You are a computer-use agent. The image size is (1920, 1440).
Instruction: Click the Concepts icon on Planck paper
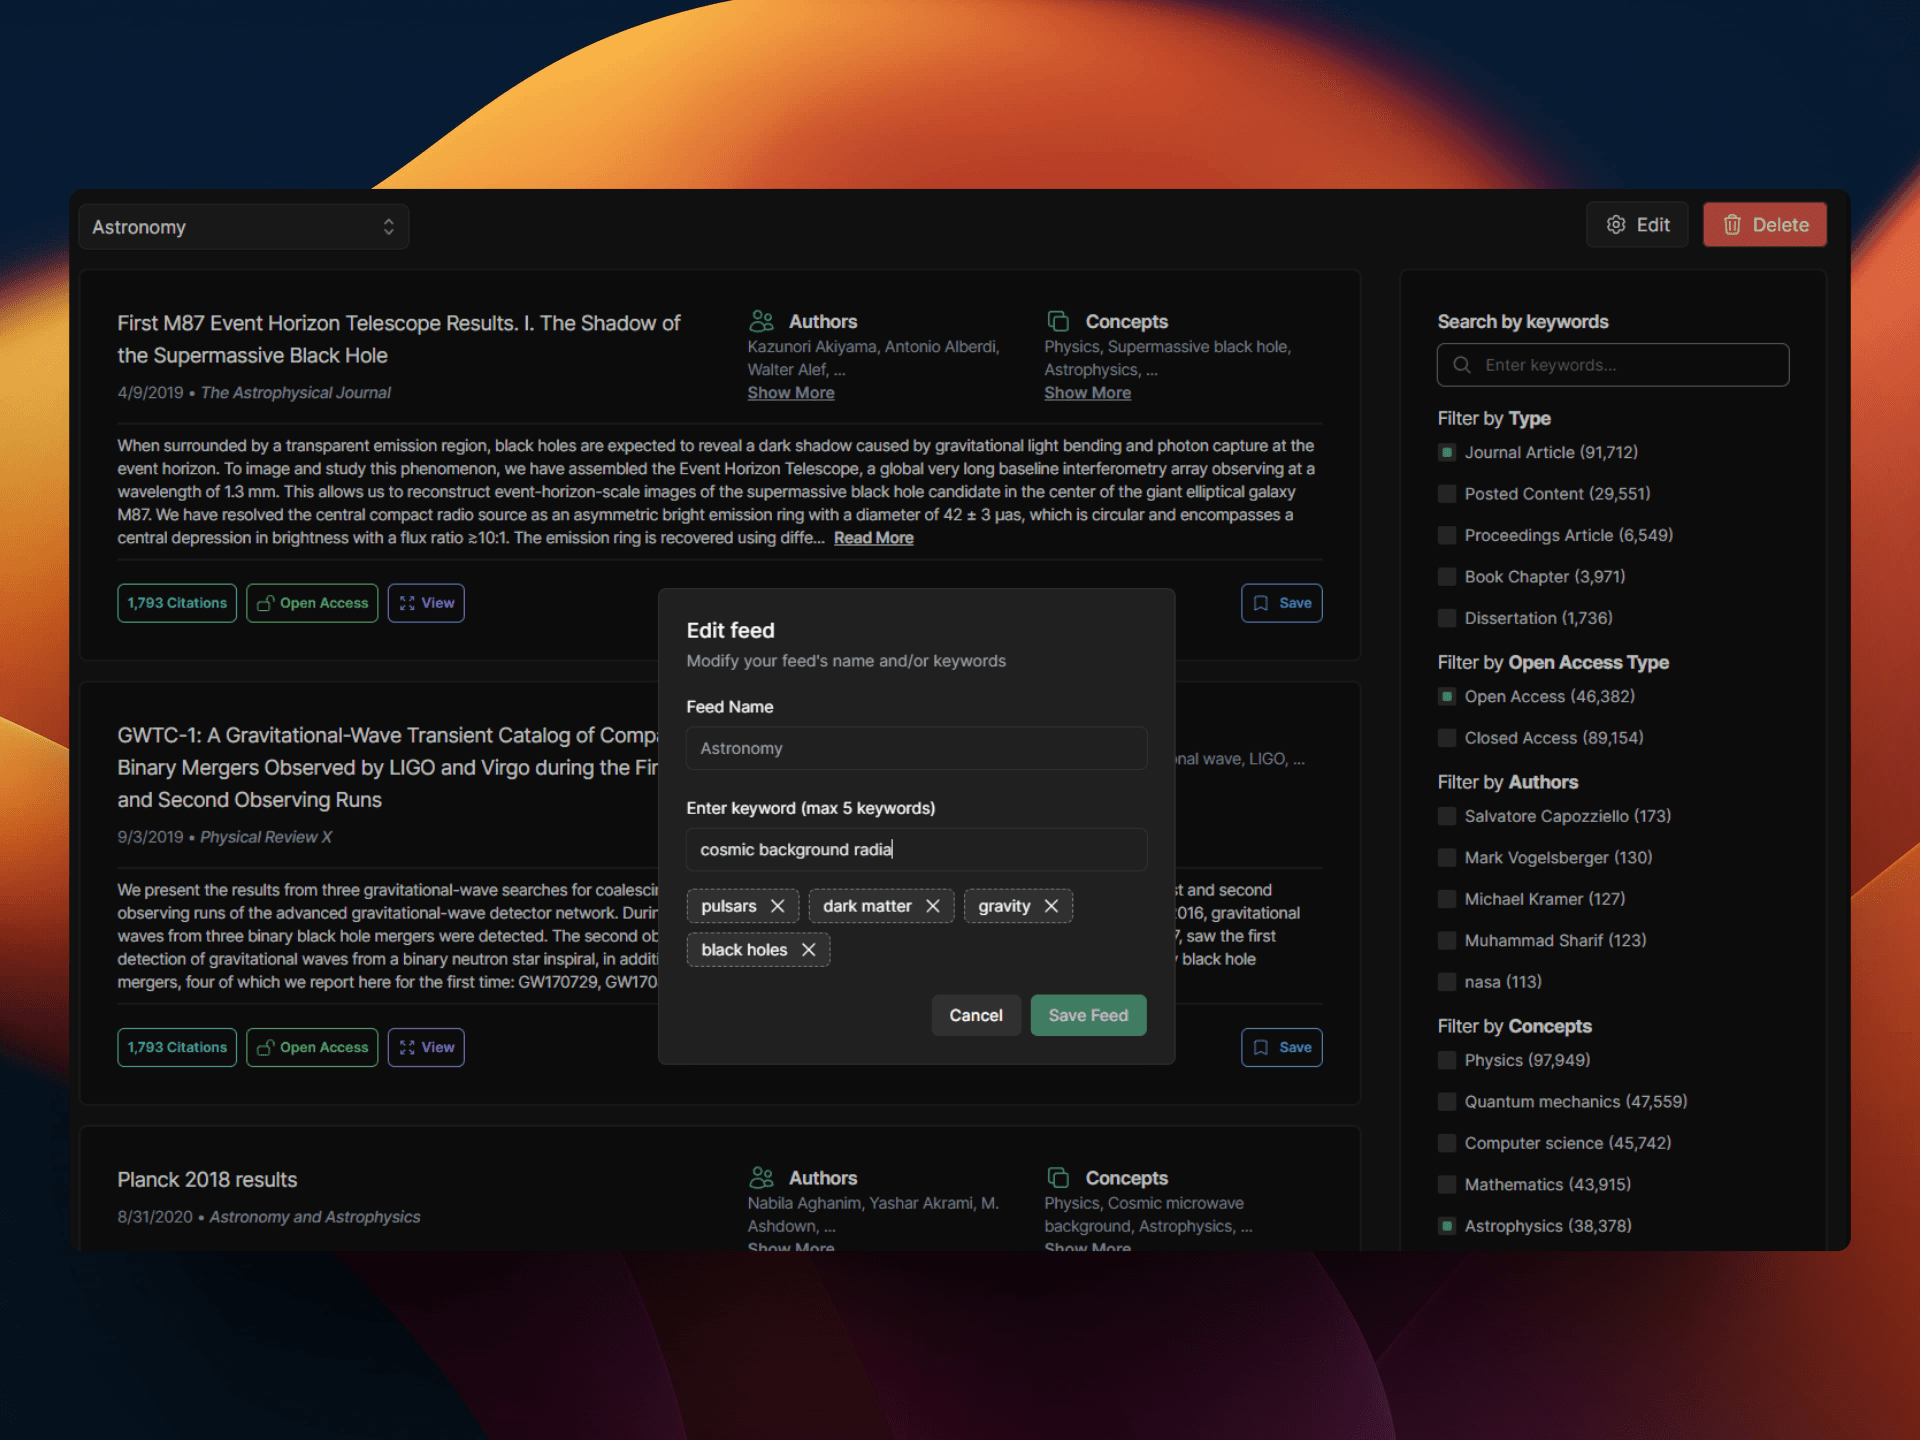pos(1058,1178)
